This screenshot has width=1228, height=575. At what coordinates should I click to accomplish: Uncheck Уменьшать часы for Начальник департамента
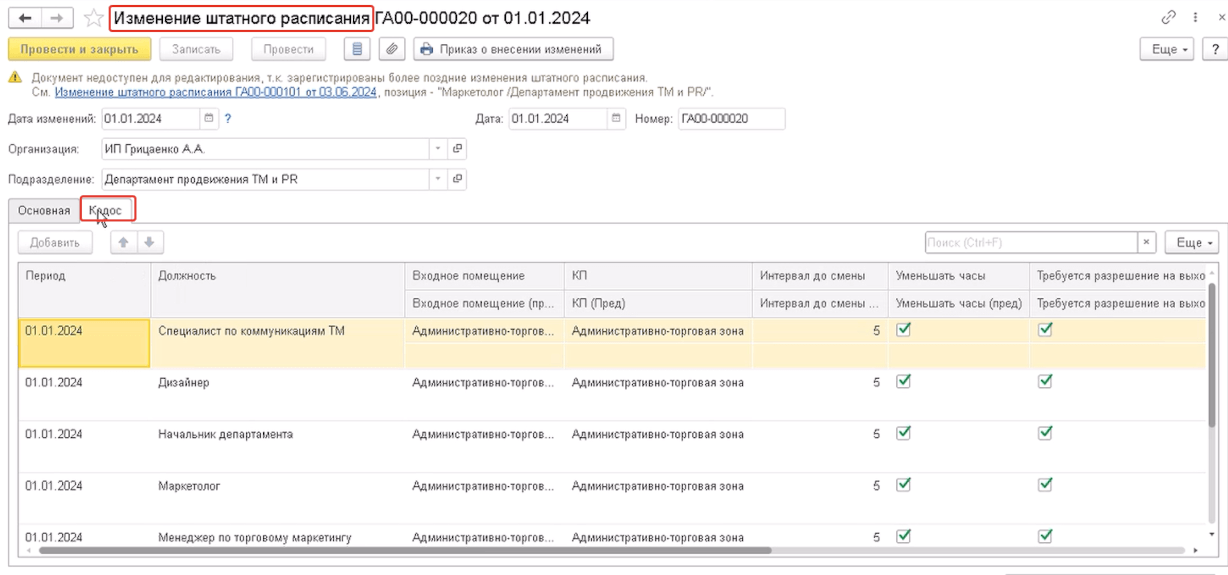[x=903, y=433]
